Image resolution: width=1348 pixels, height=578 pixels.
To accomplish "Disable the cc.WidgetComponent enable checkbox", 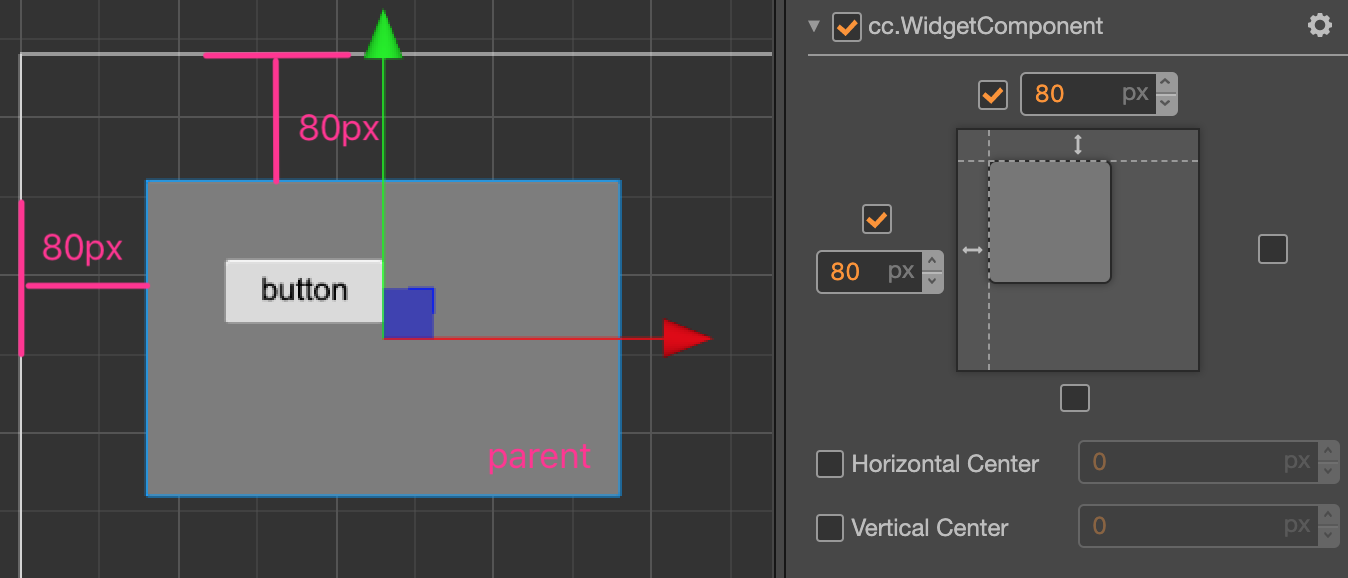I will (846, 27).
